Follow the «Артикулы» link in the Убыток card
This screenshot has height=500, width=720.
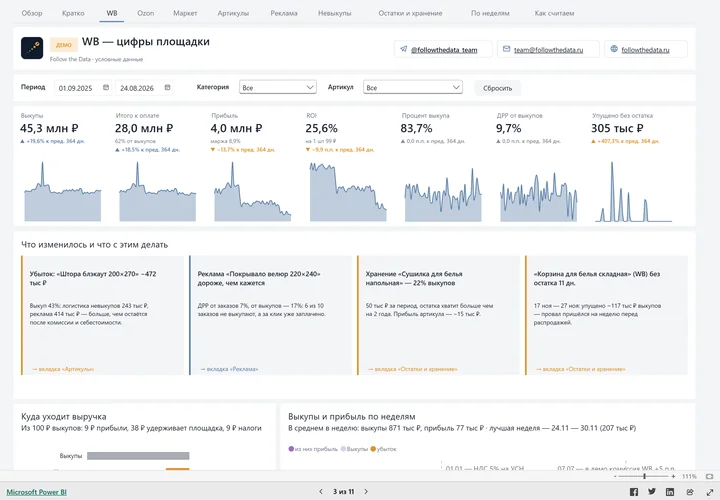(x=63, y=369)
